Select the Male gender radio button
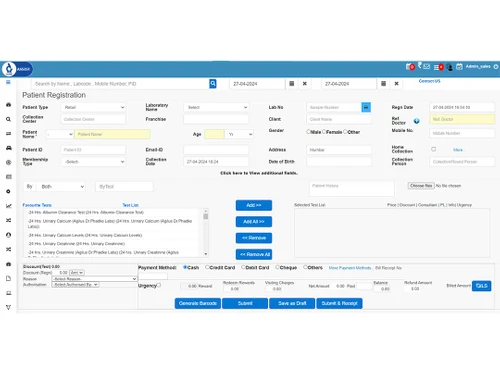500x375 pixels. [308, 132]
